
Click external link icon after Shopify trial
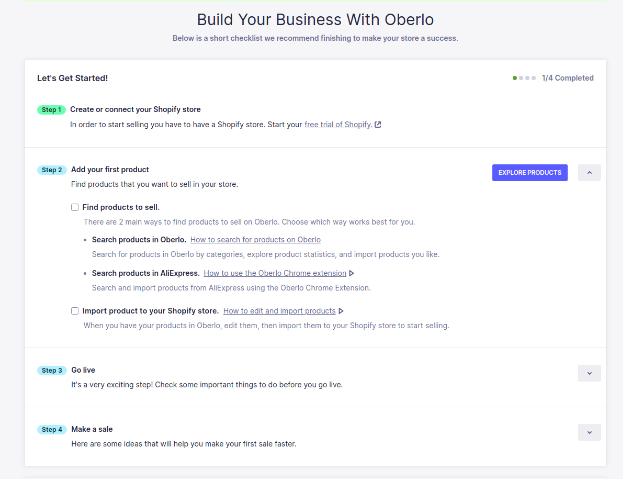click(x=377, y=125)
